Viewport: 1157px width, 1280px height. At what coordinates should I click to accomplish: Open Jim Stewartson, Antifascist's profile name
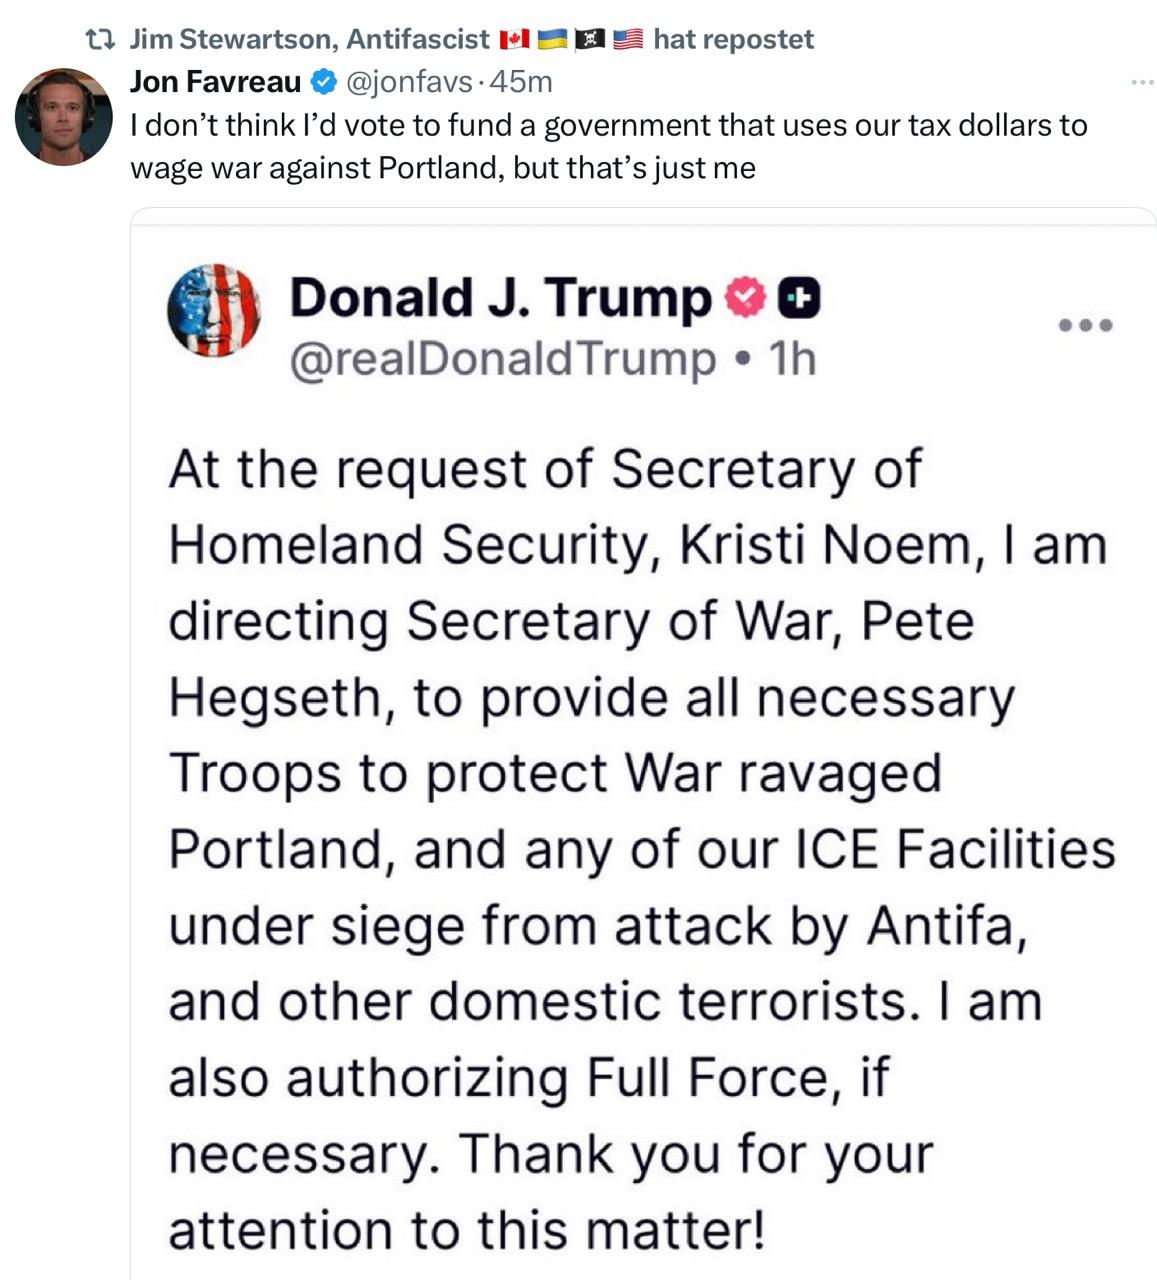[310, 40]
